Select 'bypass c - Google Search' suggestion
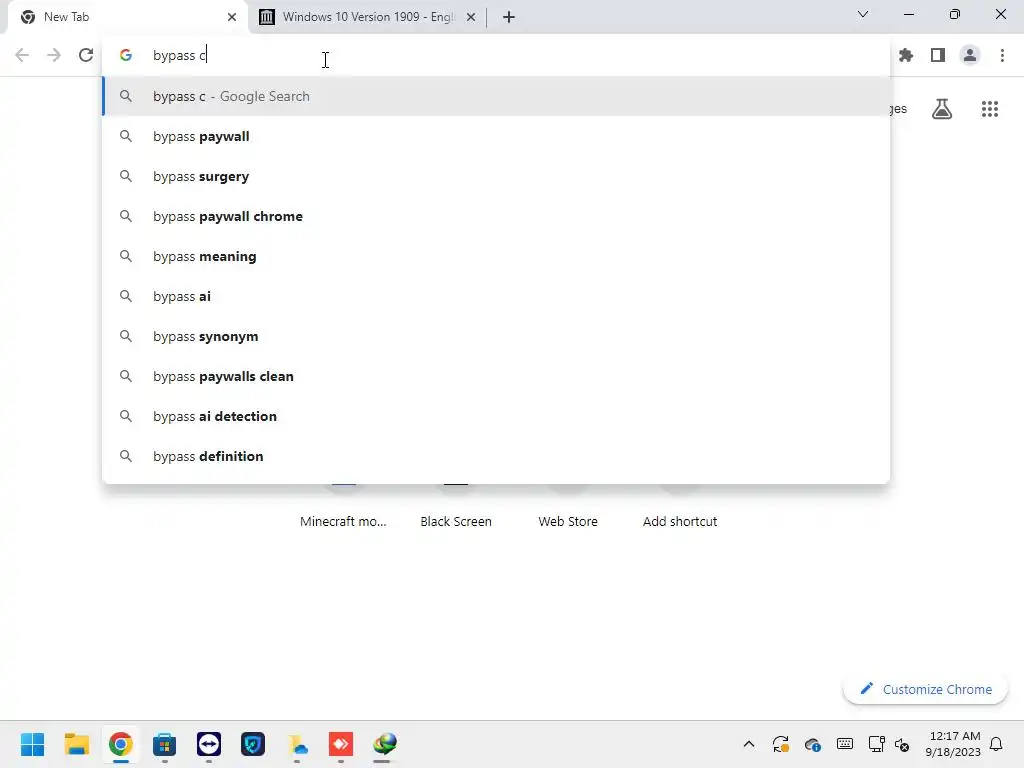Viewport: 1024px width, 768px height. (x=496, y=96)
